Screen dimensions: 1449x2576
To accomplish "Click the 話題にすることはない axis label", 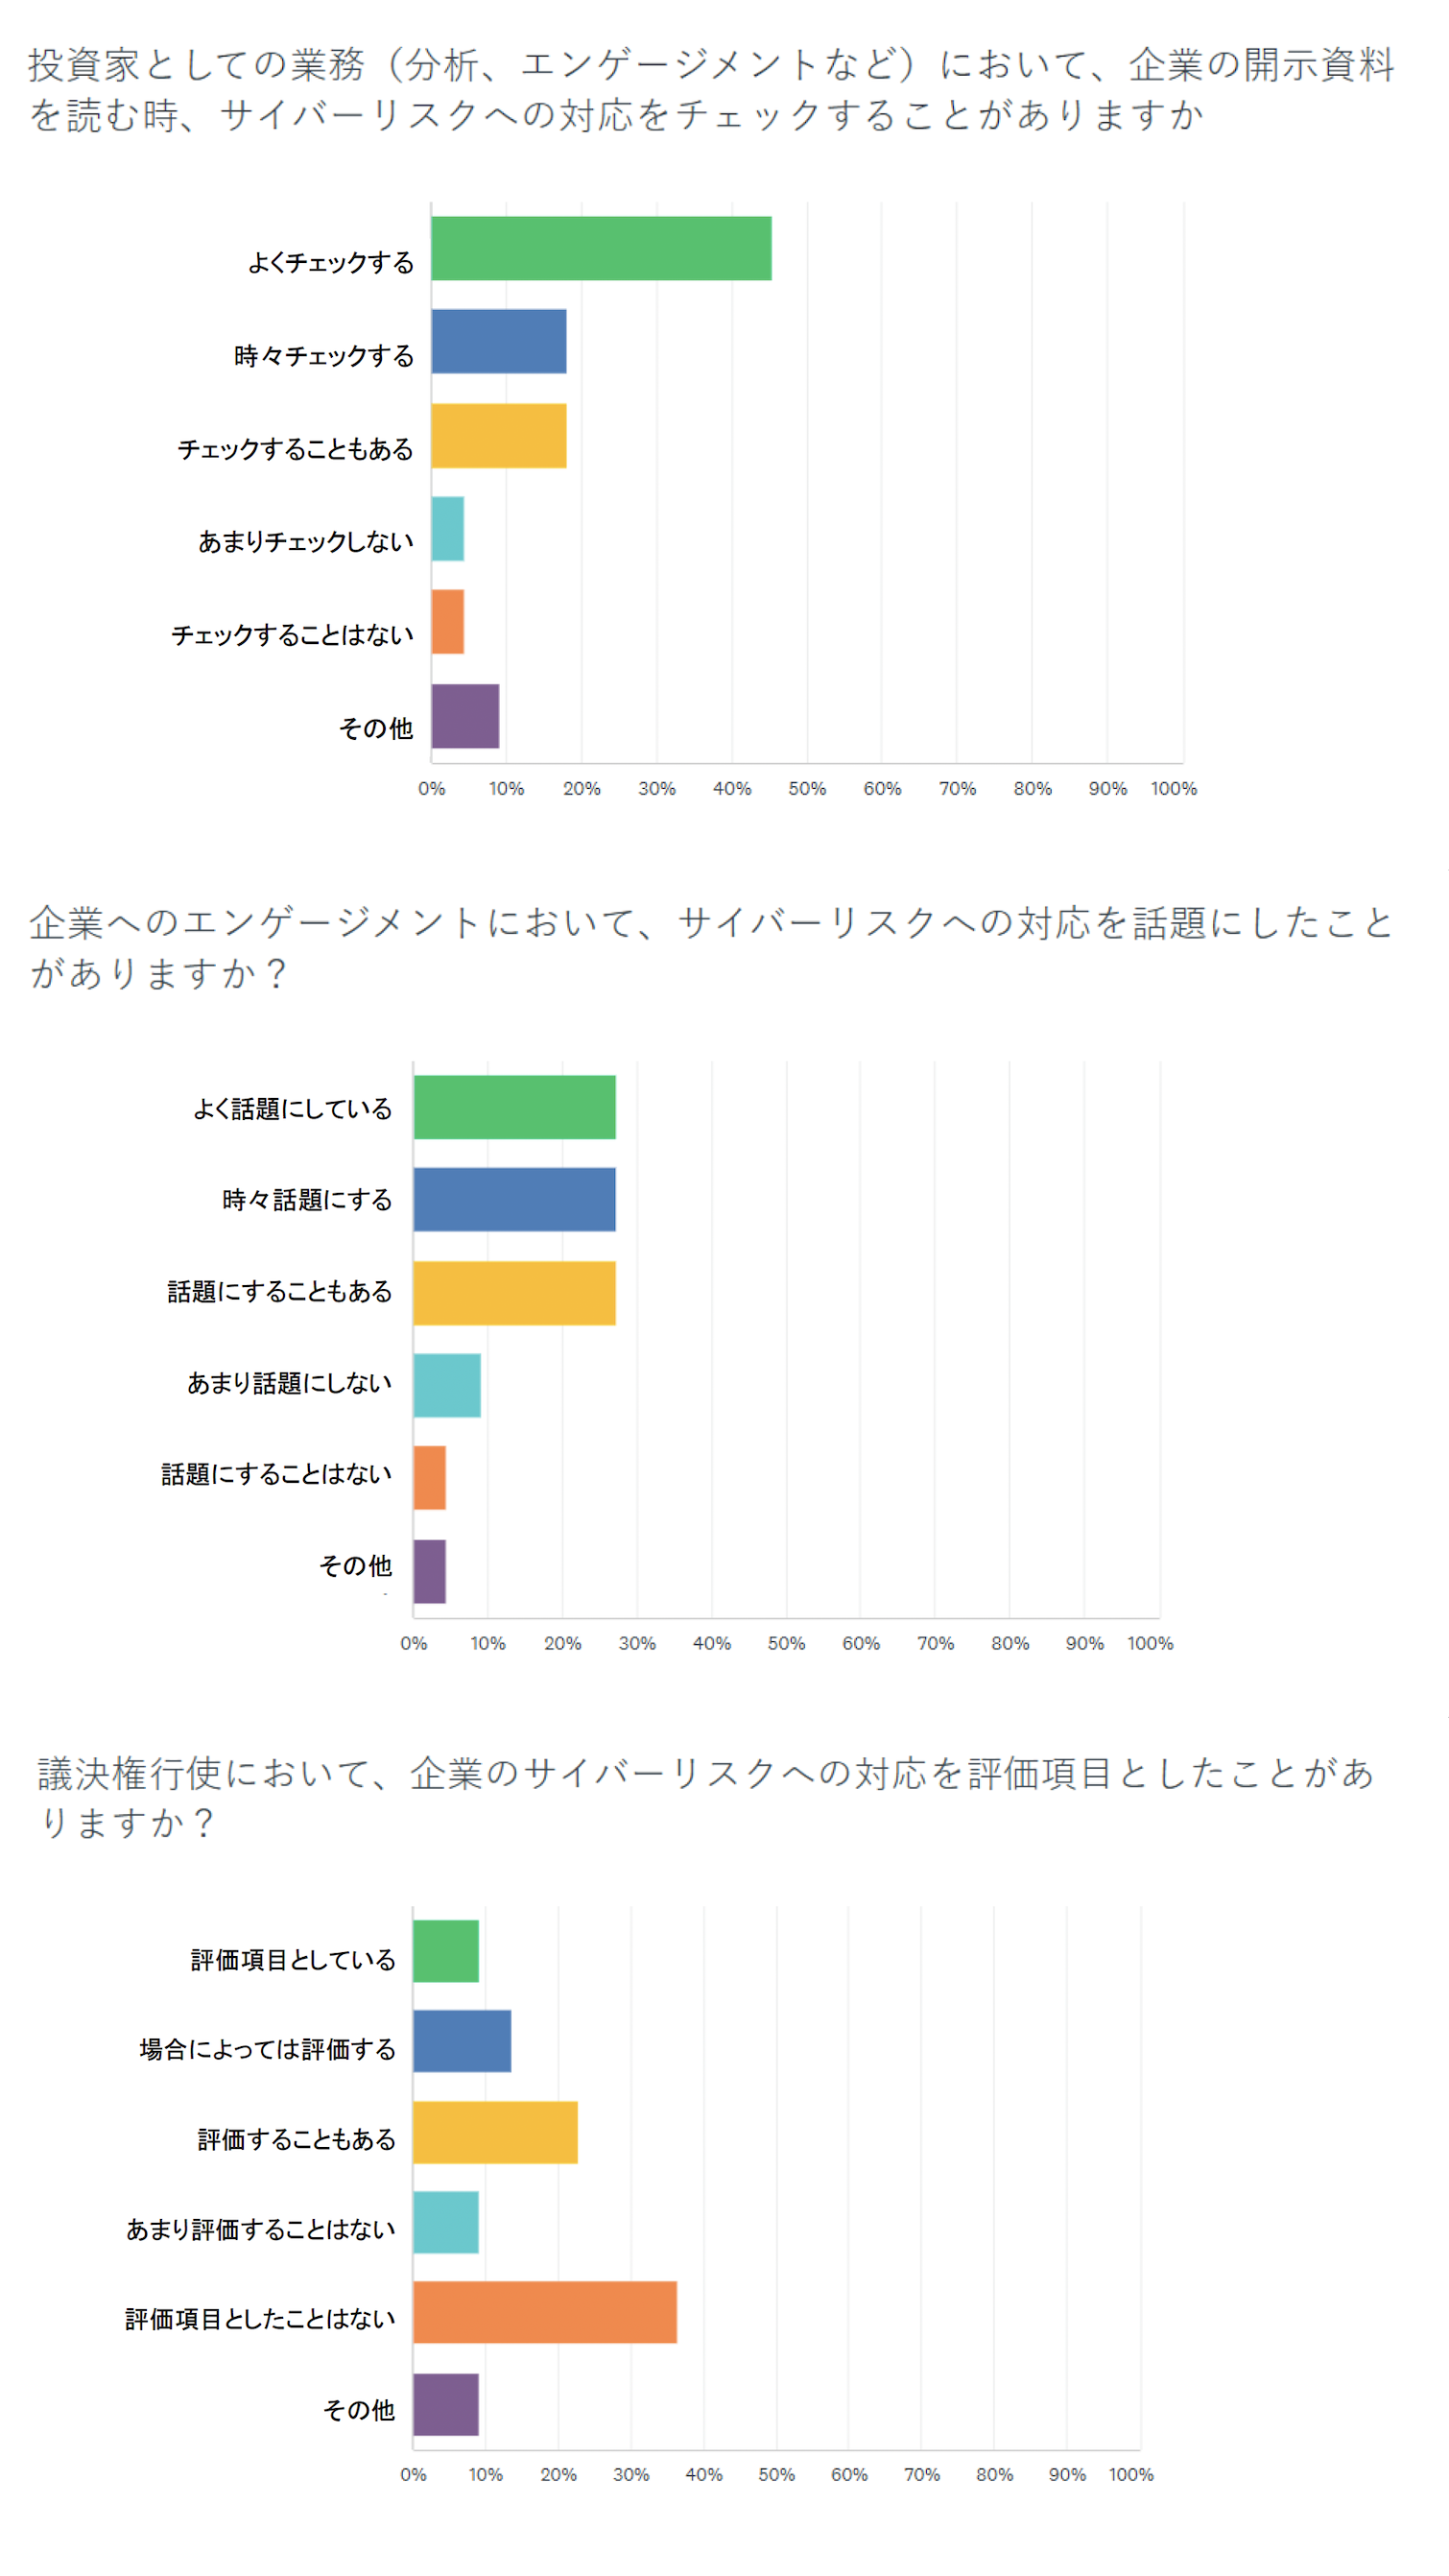I will (x=276, y=1474).
